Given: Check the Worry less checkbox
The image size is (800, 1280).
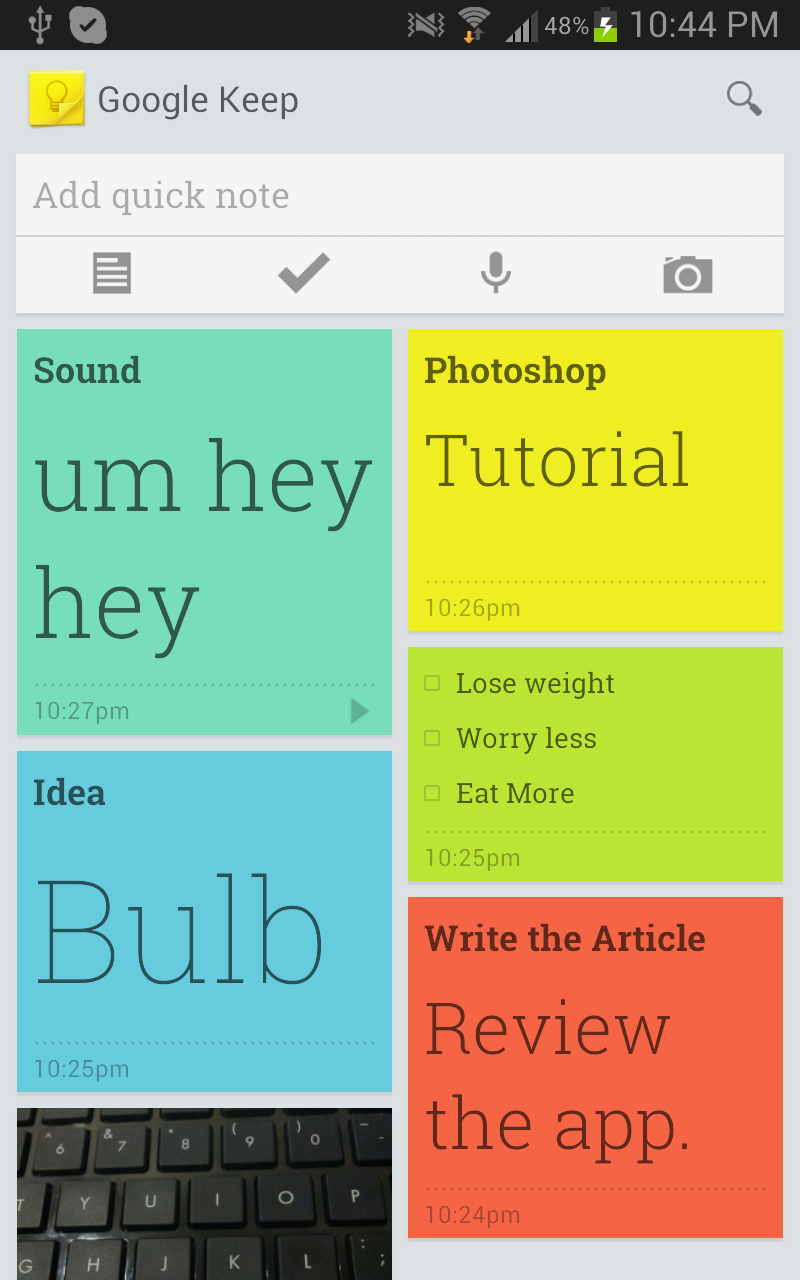Looking at the screenshot, I should [x=433, y=738].
